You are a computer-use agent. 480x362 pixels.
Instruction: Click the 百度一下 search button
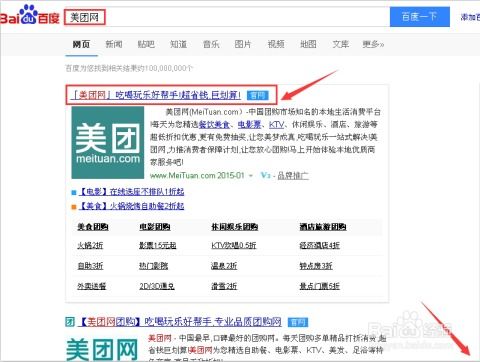[x=420, y=17]
